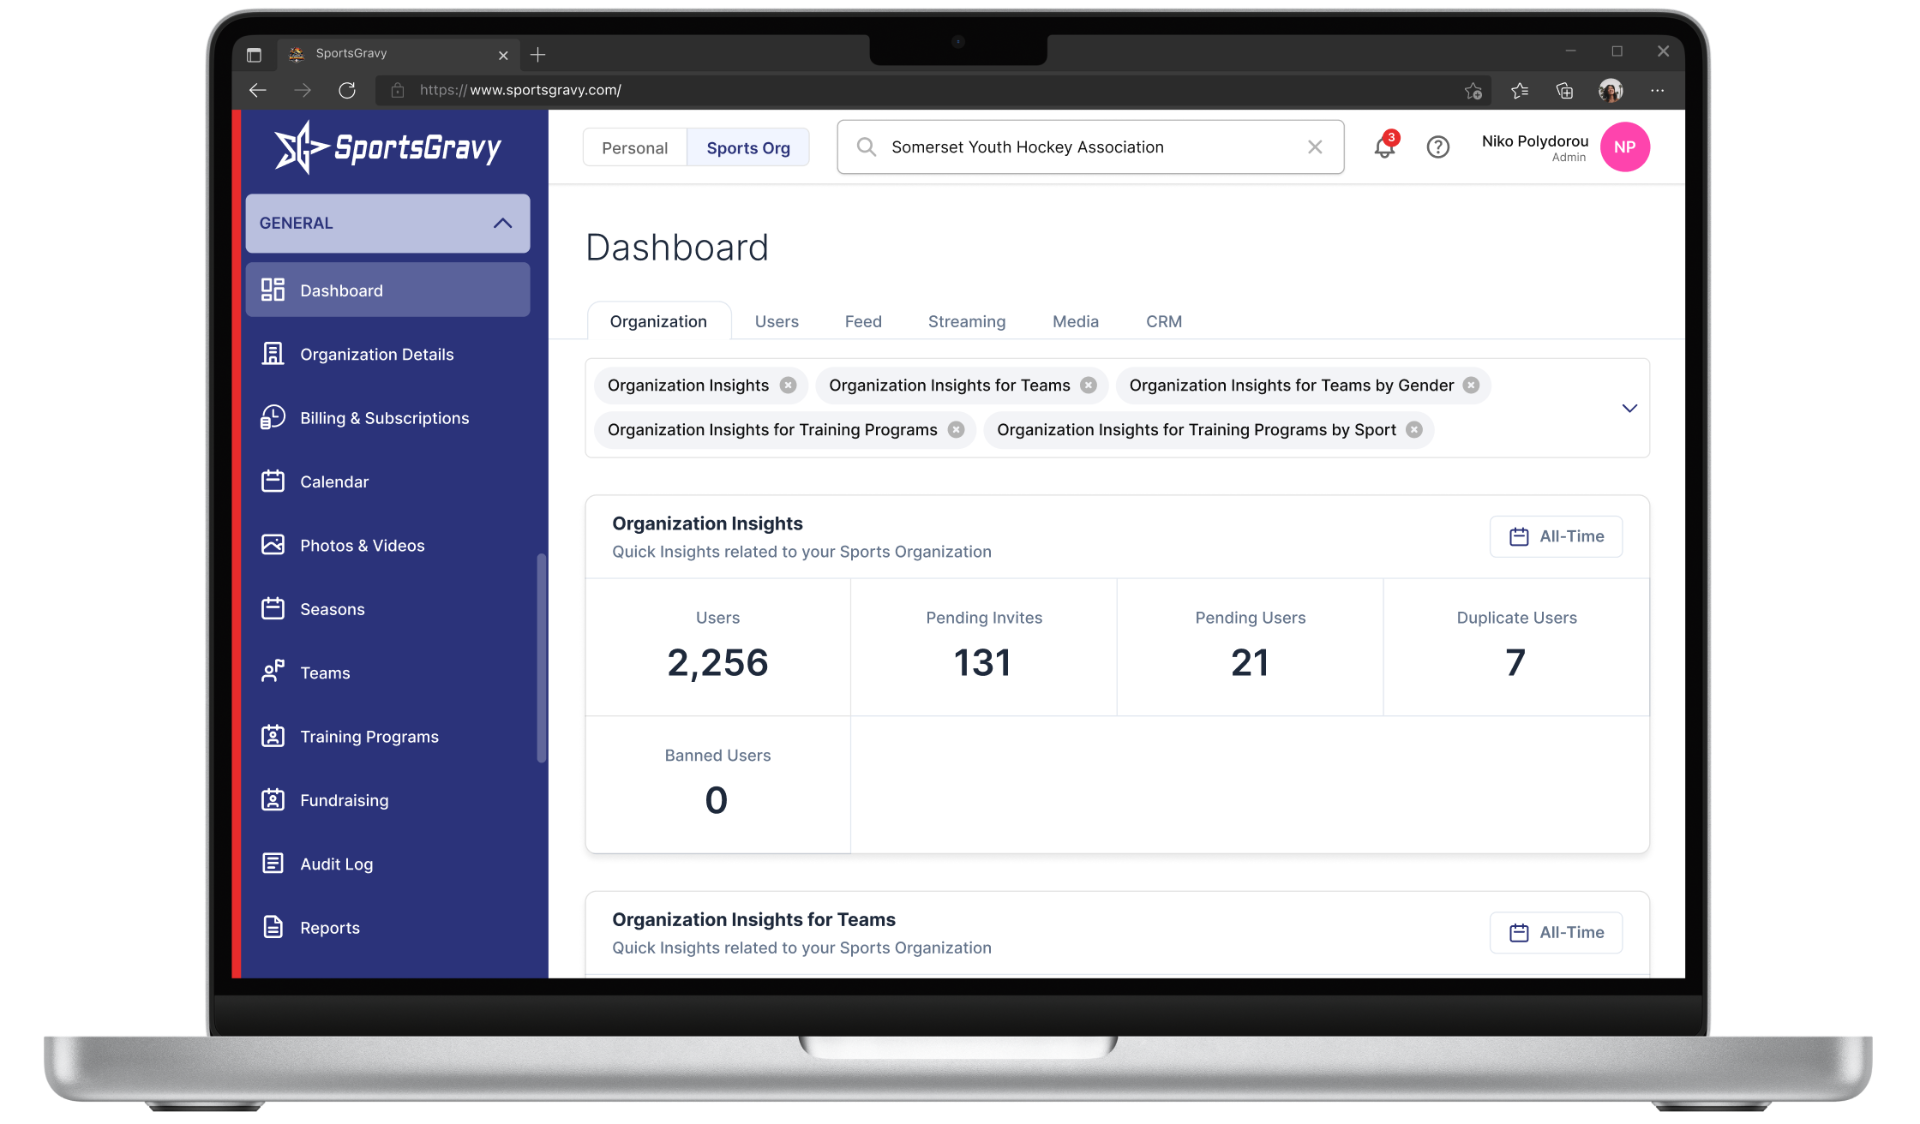Open the Media tab

tap(1075, 321)
